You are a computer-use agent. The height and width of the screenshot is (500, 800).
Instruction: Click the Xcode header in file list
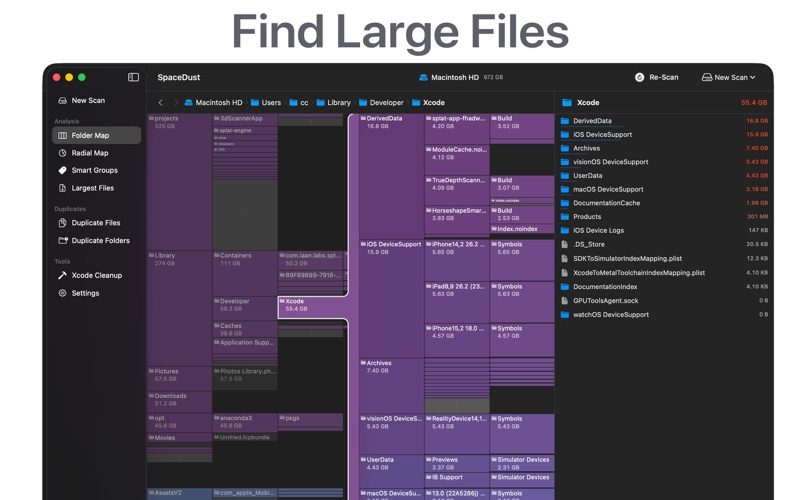click(x=664, y=103)
